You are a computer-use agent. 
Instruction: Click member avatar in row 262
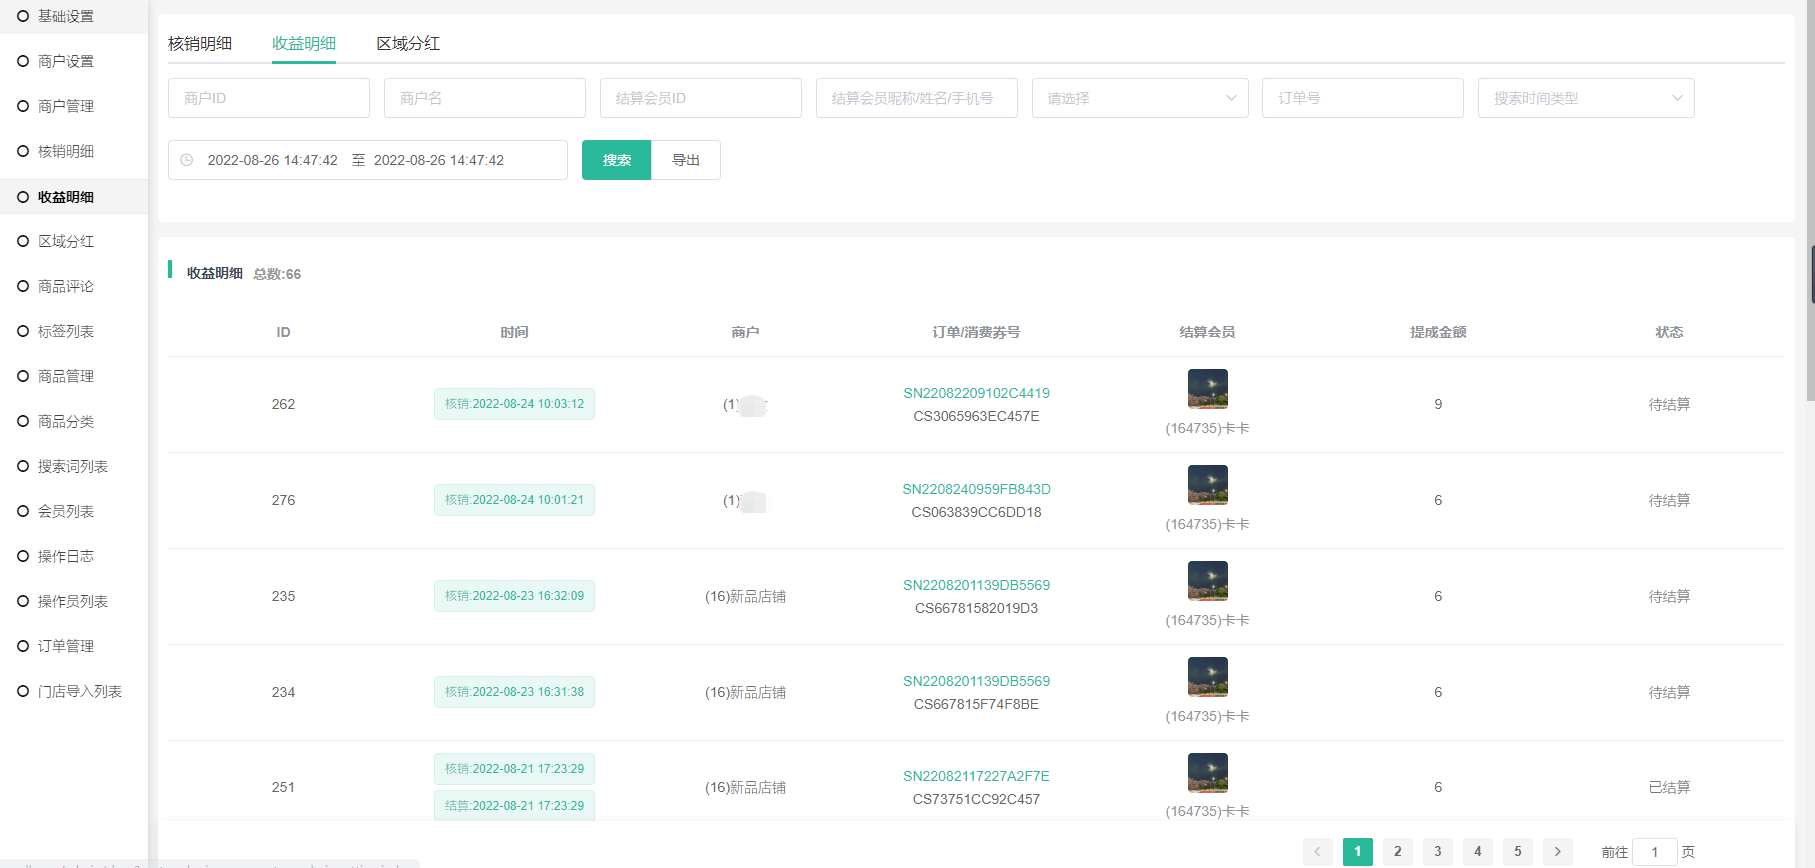[1207, 389]
